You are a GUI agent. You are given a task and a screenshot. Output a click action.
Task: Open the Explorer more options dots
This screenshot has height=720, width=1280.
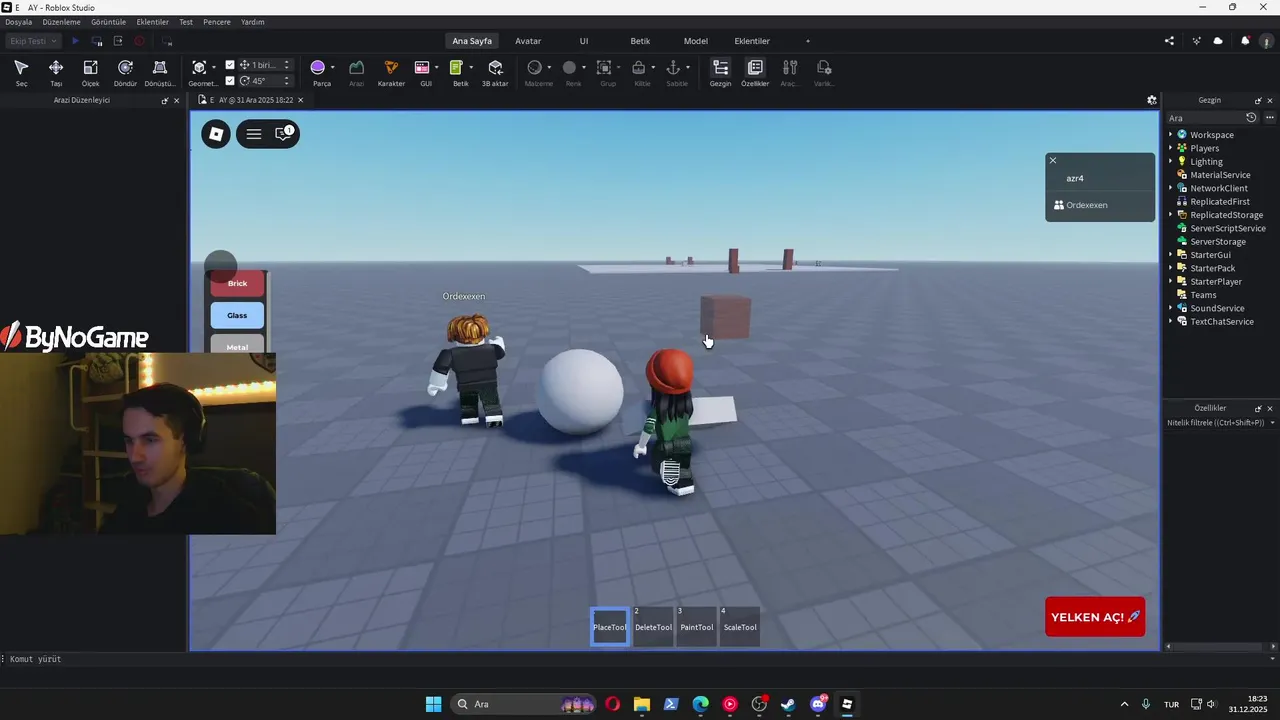tap(1270, 118)
